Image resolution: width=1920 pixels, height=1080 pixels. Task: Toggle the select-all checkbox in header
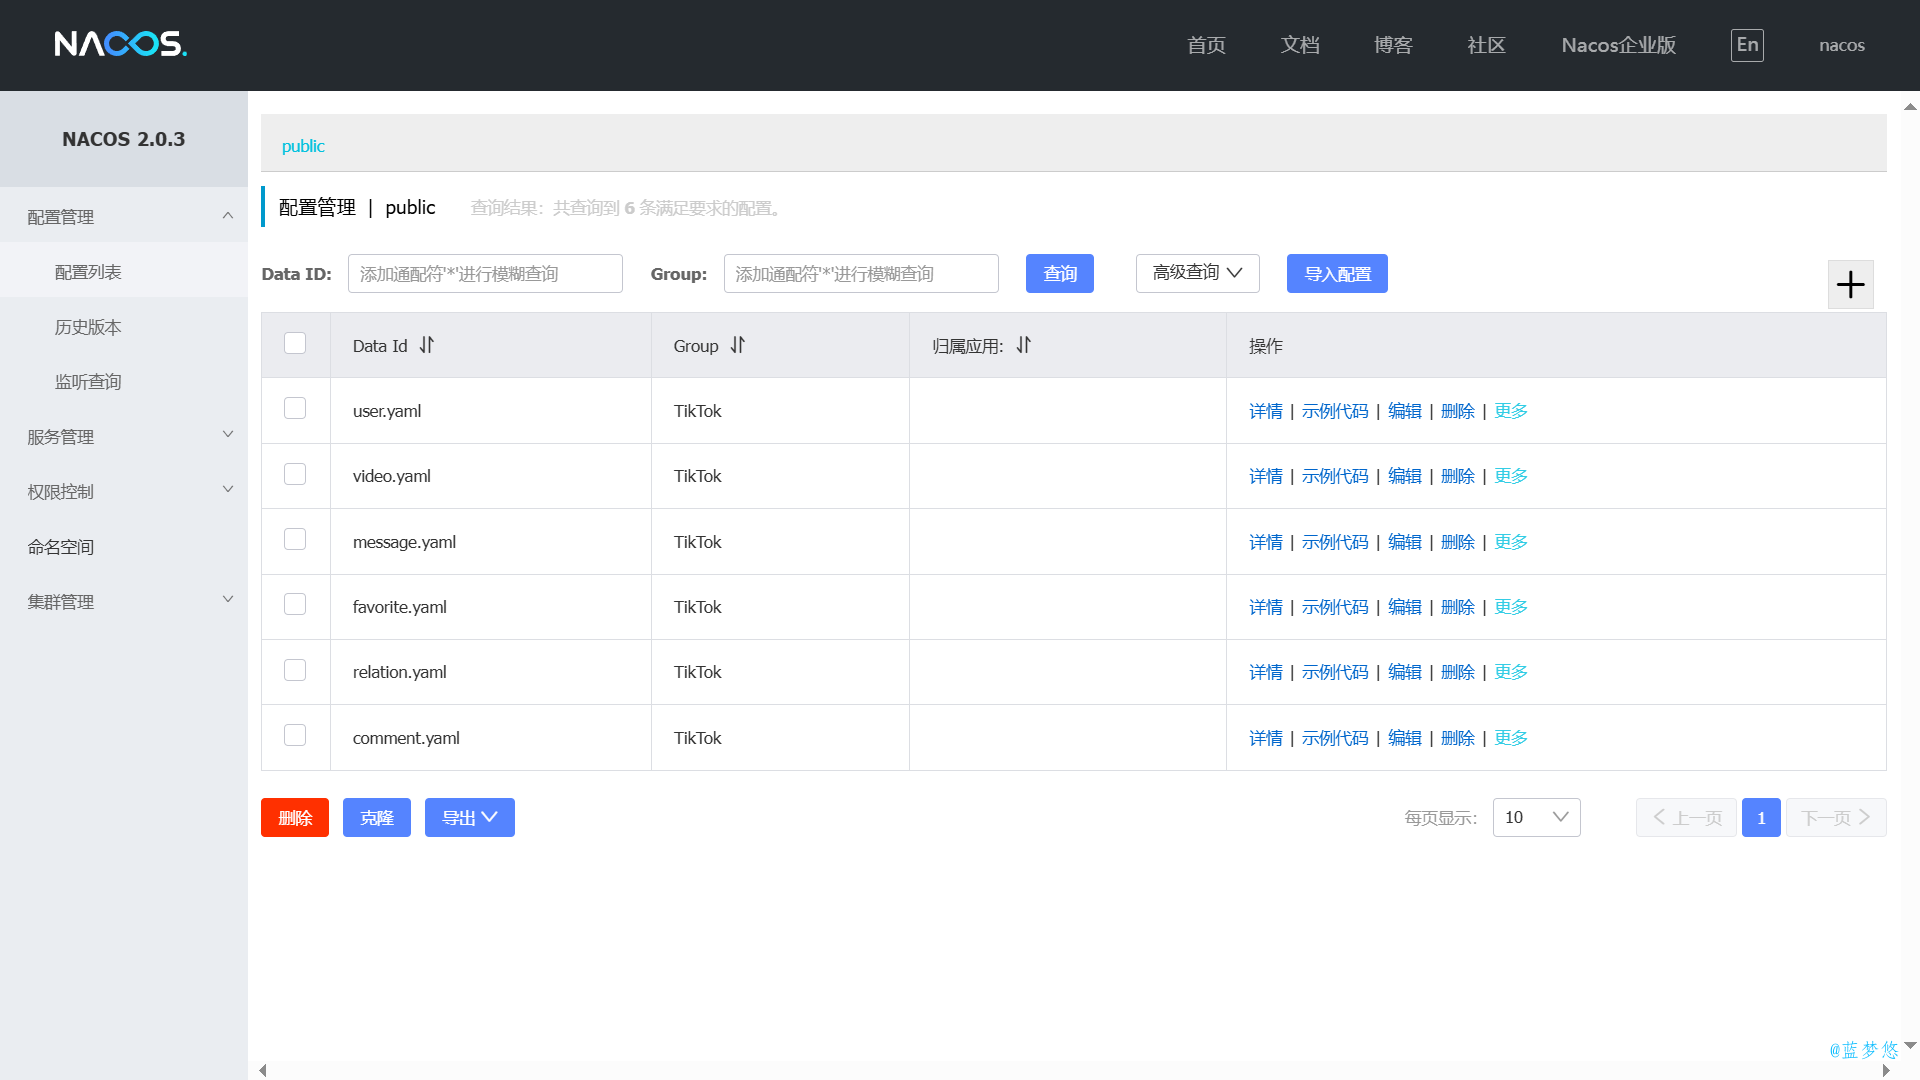click(x=295, y=343)
